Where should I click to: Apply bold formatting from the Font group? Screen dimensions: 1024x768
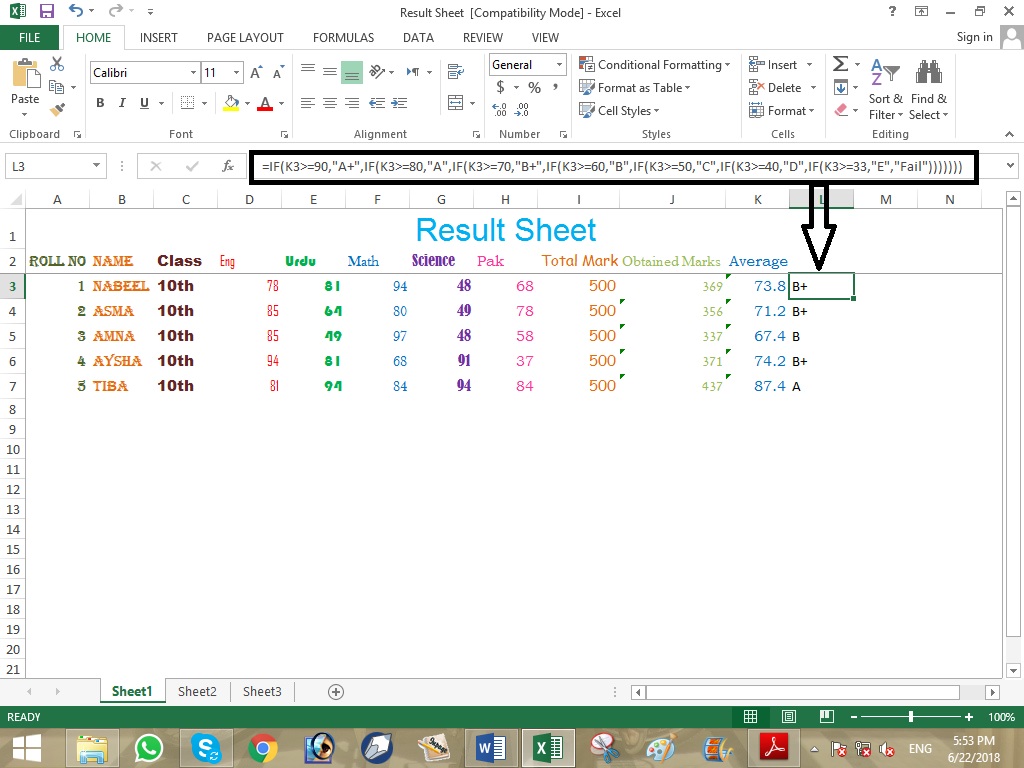click(x=99, y=103)
